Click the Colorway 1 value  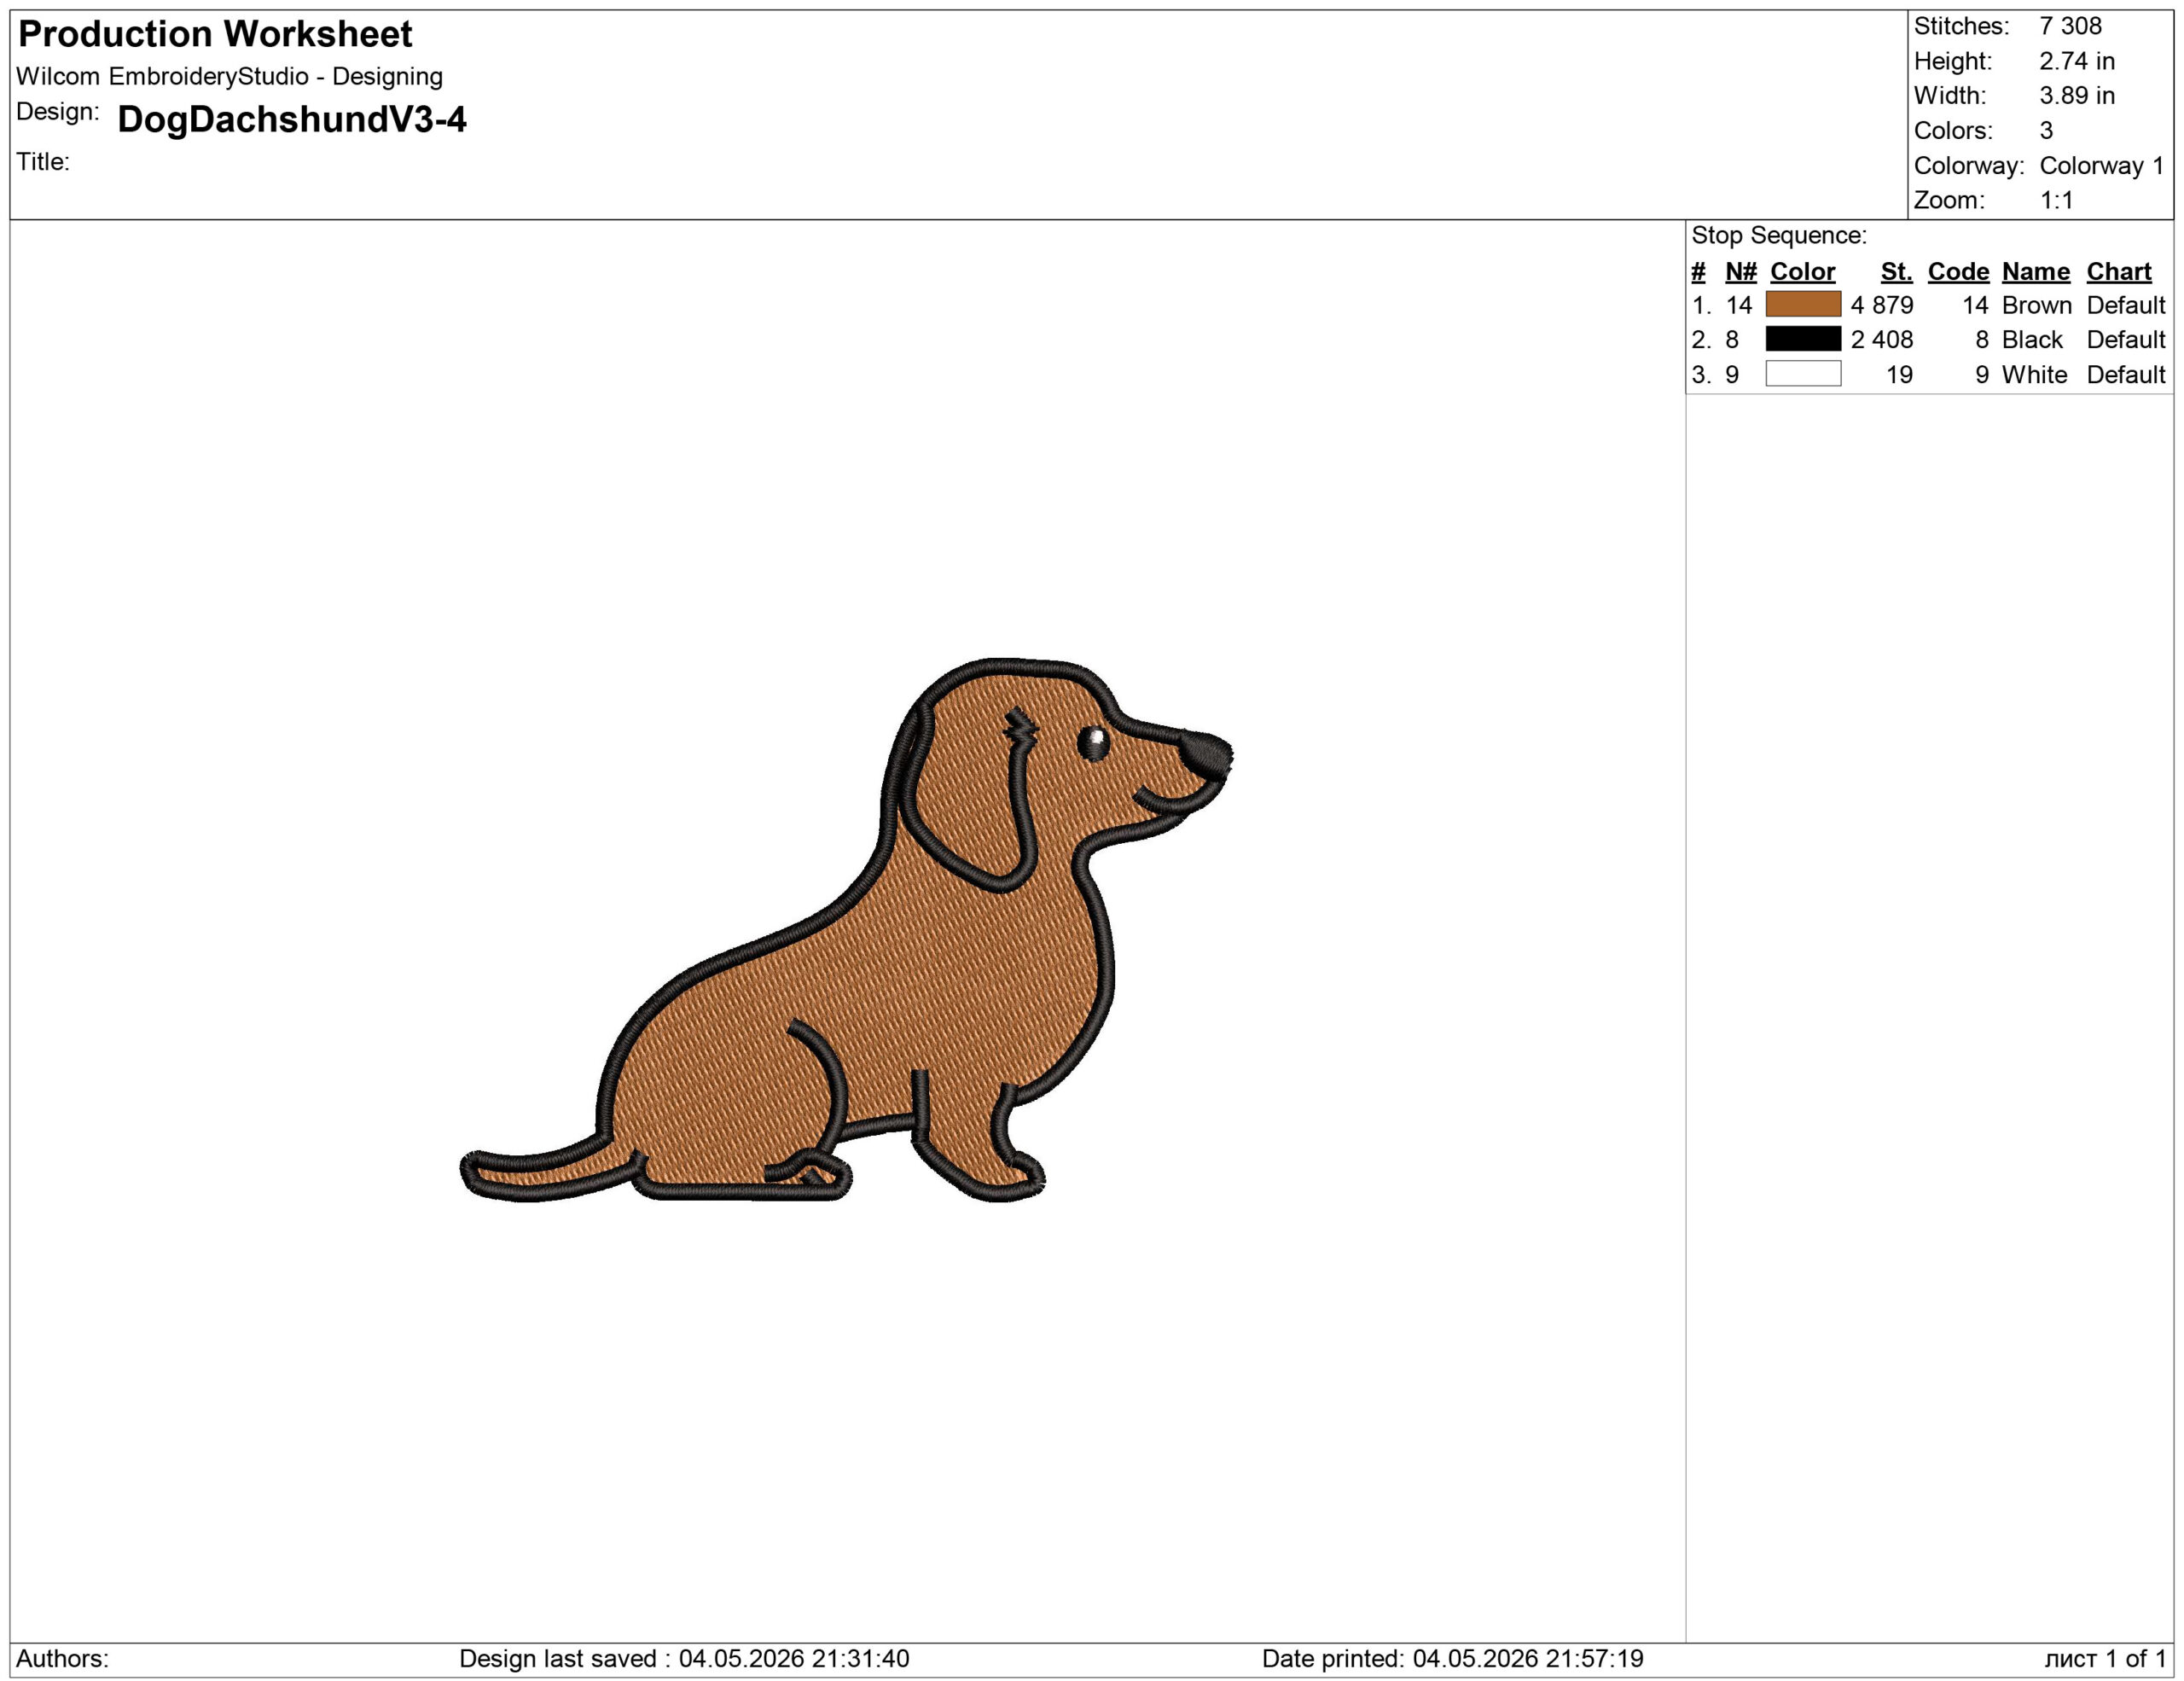[2101, 165]
